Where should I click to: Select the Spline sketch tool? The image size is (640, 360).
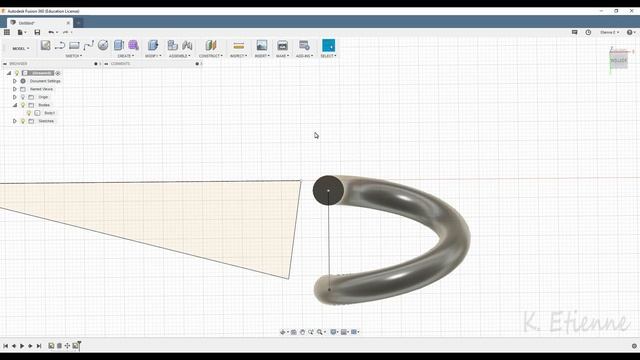[x=89, y=45]
